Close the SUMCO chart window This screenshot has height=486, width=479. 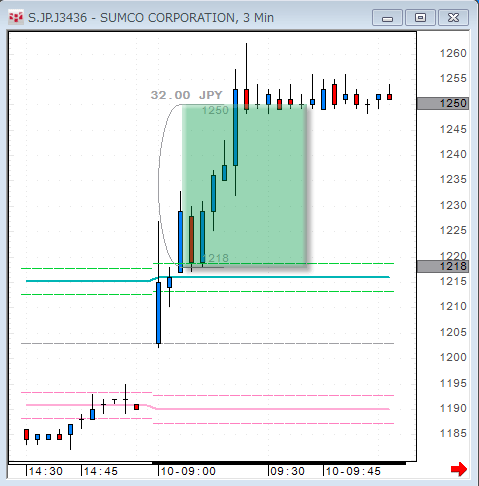453,18
